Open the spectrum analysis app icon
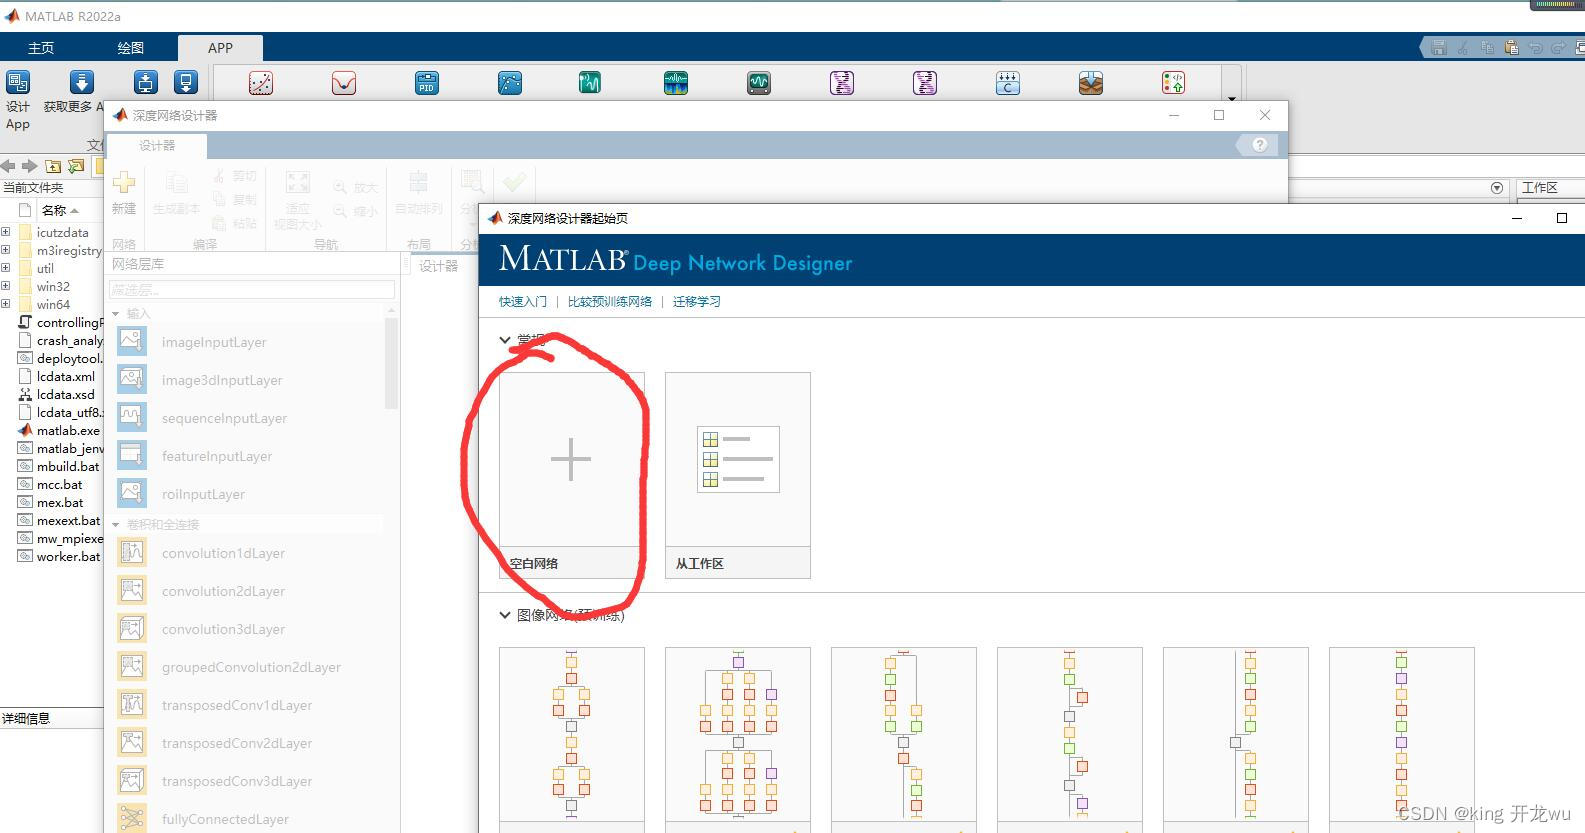 (x=676, y=84)
